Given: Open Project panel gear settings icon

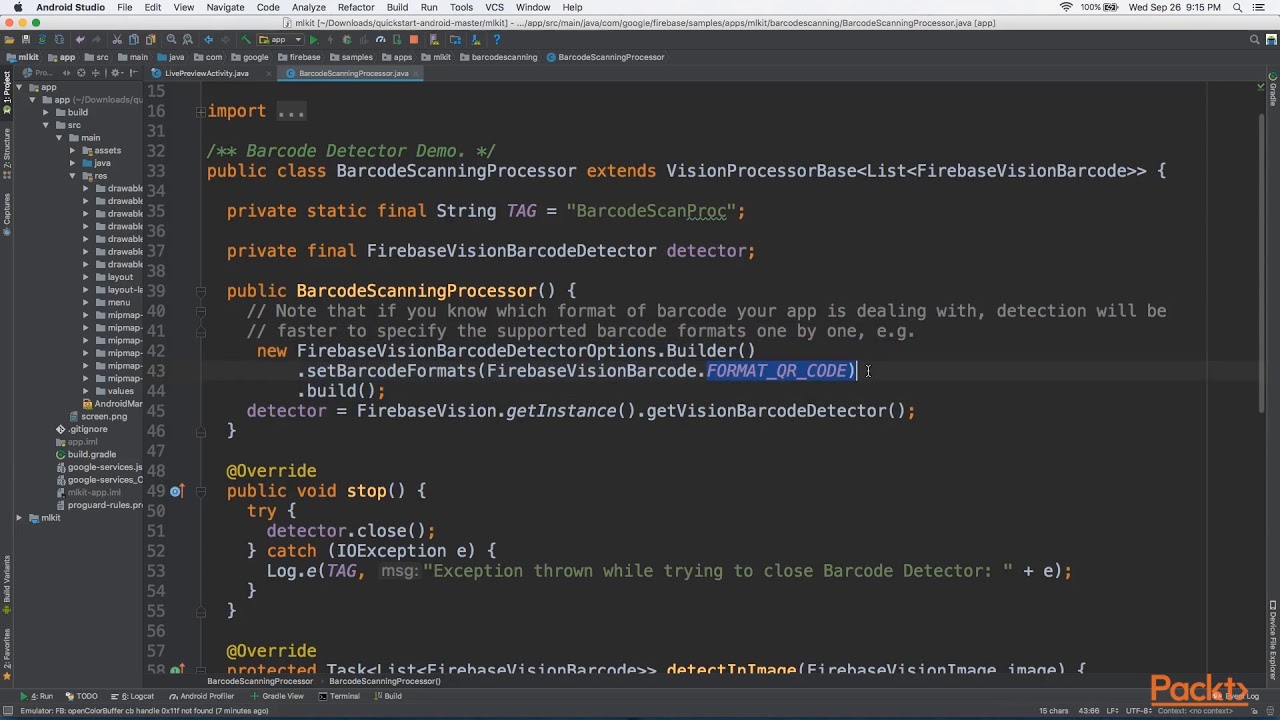Looking at the screenshot, I should point(115,73).
